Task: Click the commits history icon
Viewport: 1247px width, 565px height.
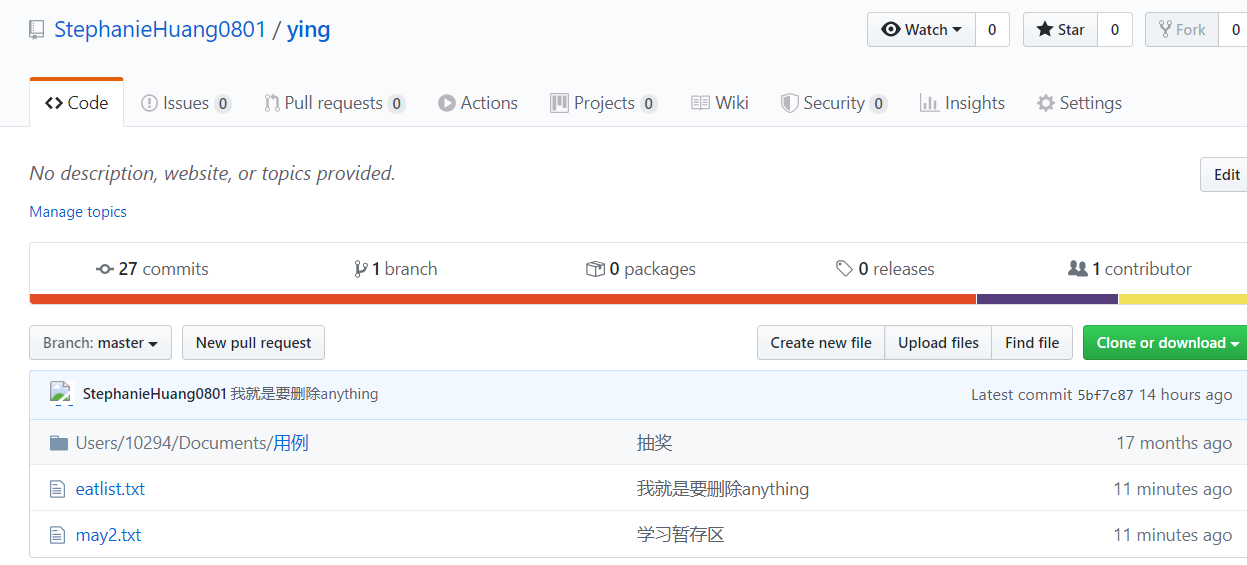Action: coord(105,269)
